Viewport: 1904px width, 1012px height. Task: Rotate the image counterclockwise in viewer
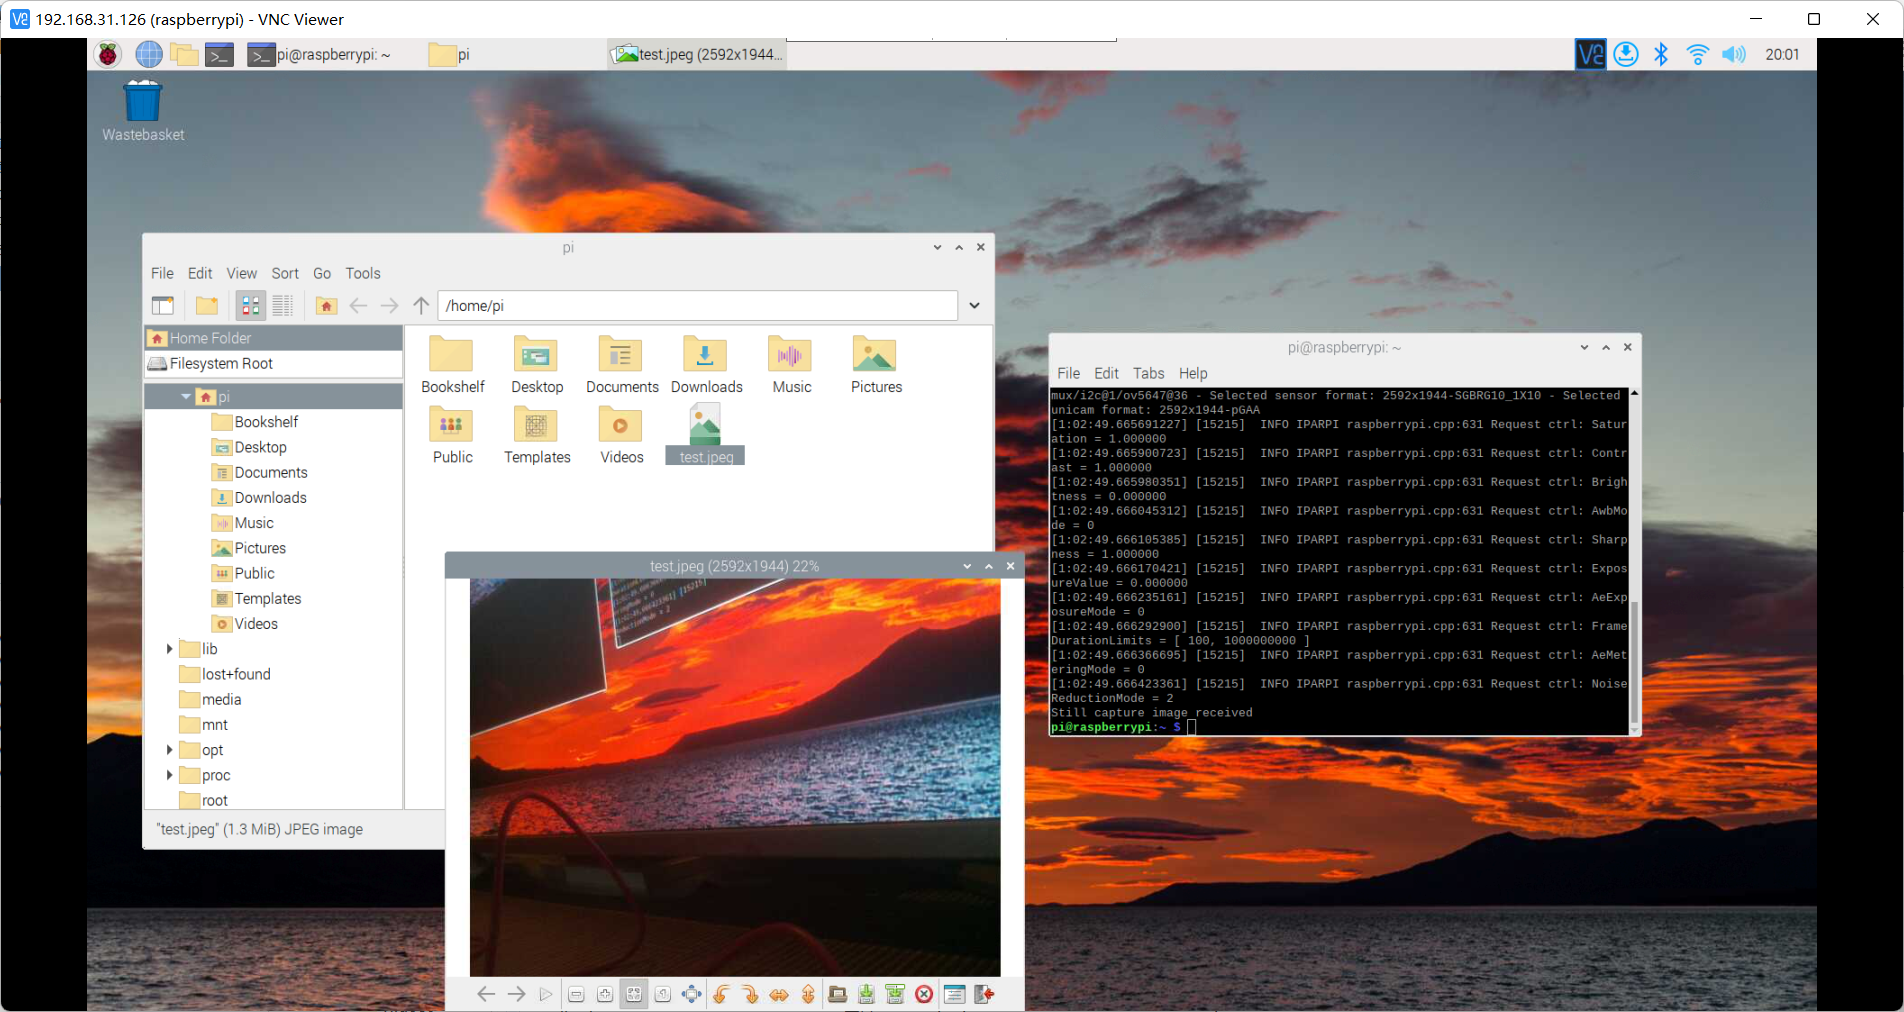[721, 994]
